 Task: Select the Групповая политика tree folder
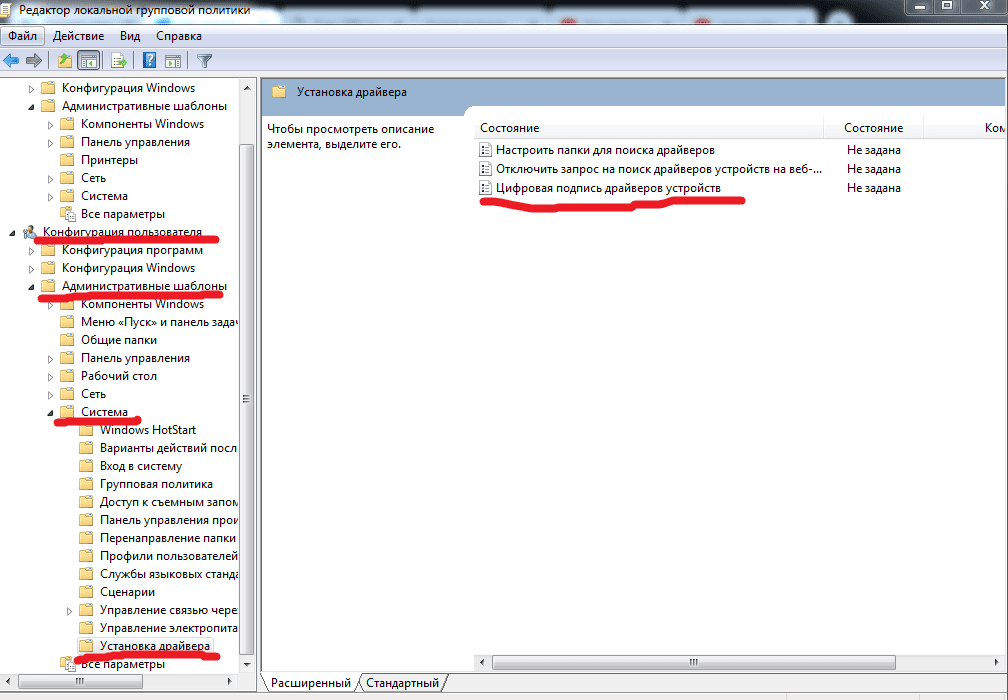point(156,484)
